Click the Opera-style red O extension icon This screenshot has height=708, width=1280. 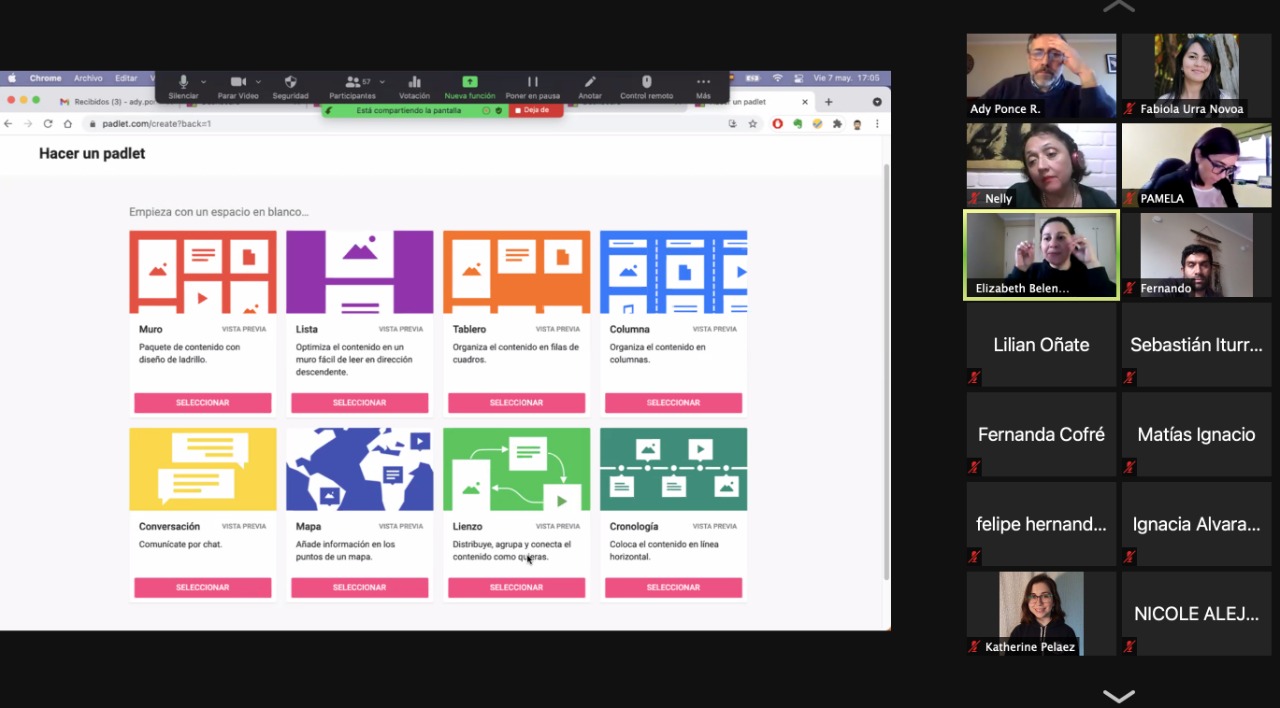tap(778, 124)
